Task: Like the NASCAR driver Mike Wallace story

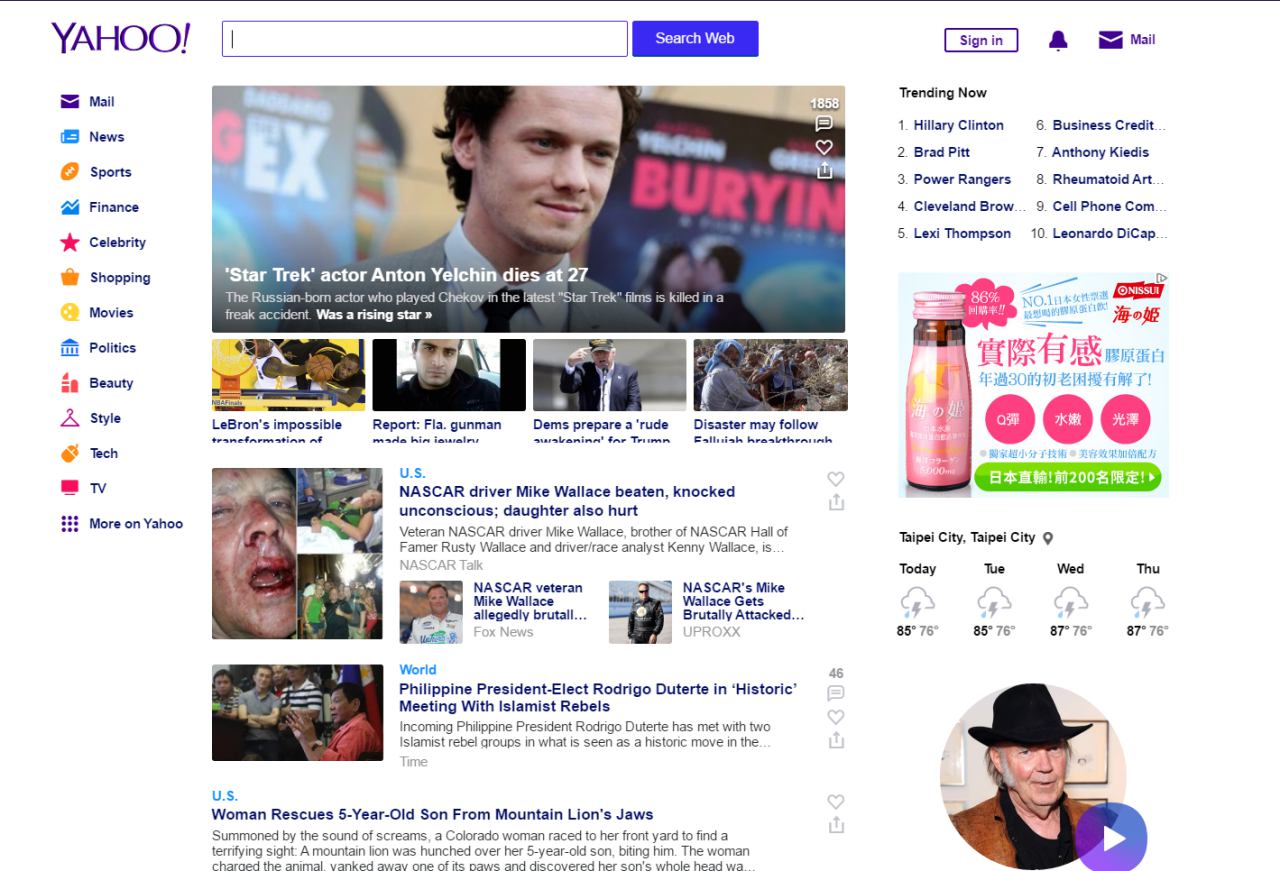Action: pos(836,479)
